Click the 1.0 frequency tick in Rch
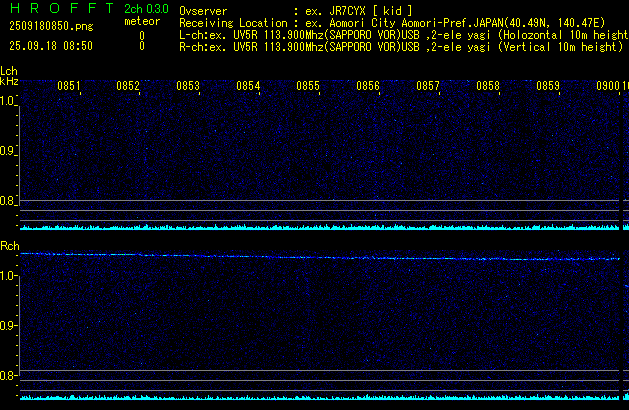 [x=9, y=275]
